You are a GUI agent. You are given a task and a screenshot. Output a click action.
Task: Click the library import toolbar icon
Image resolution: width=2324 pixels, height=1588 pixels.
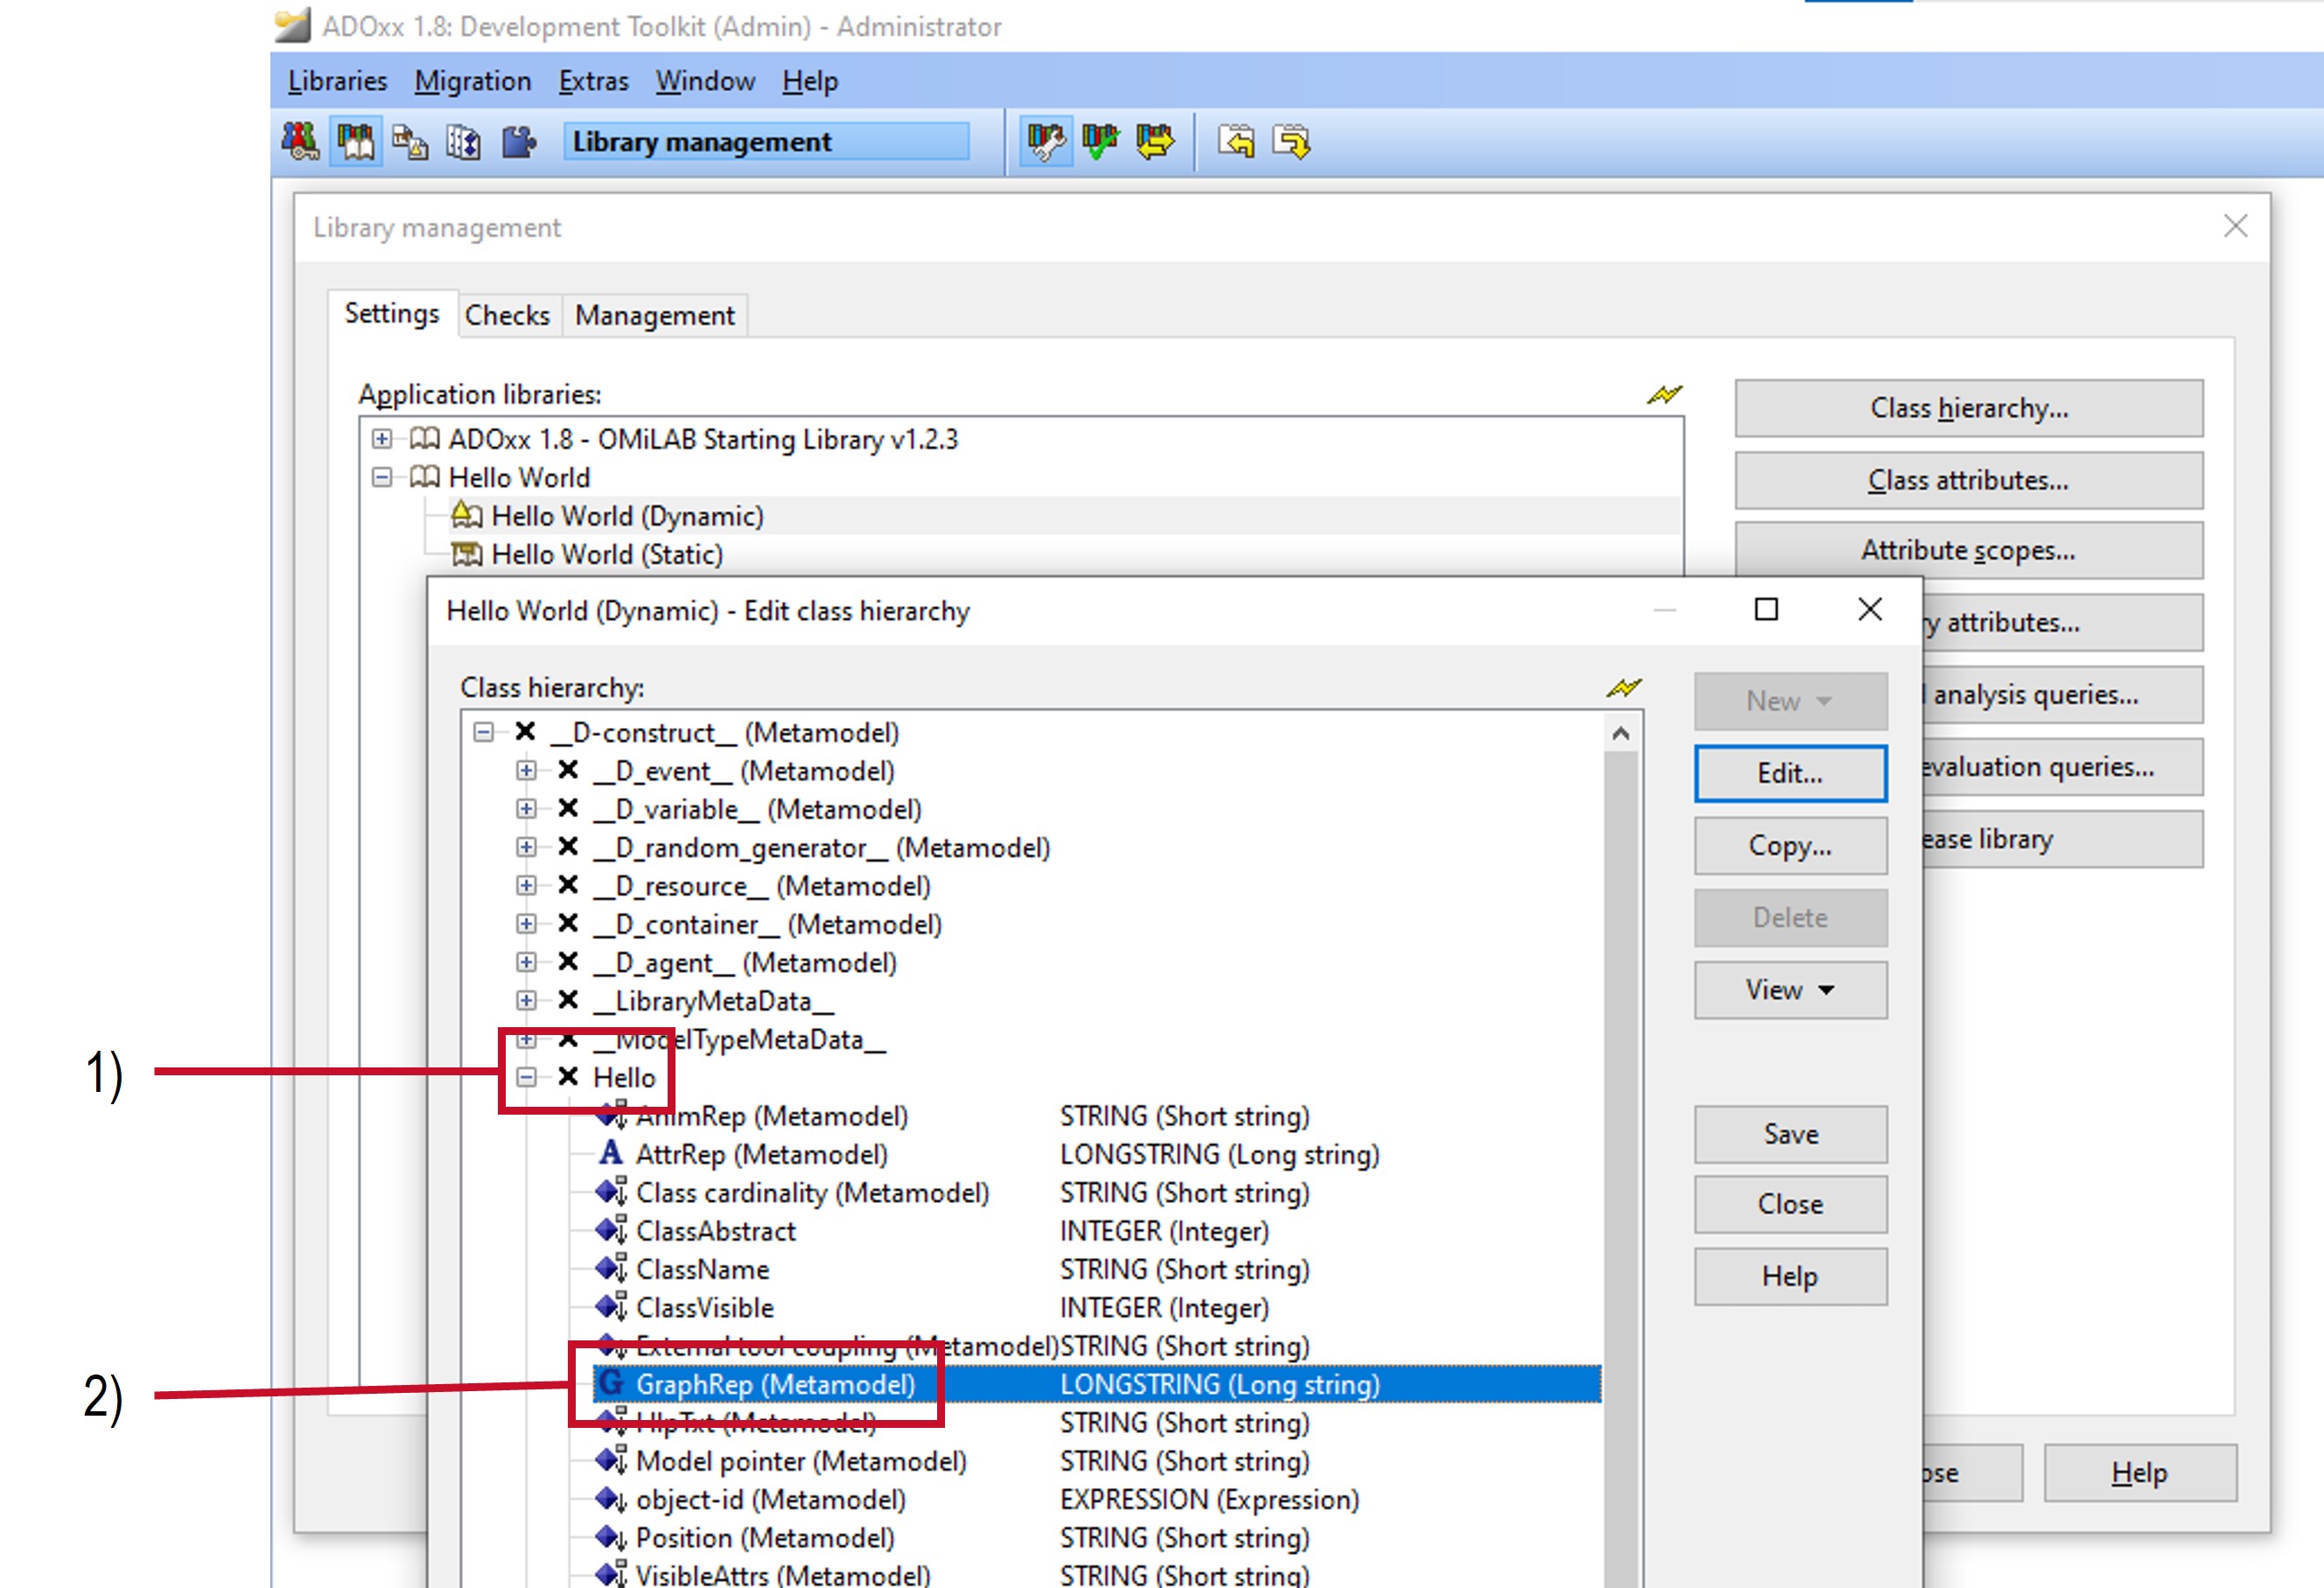click(1236, 142)
